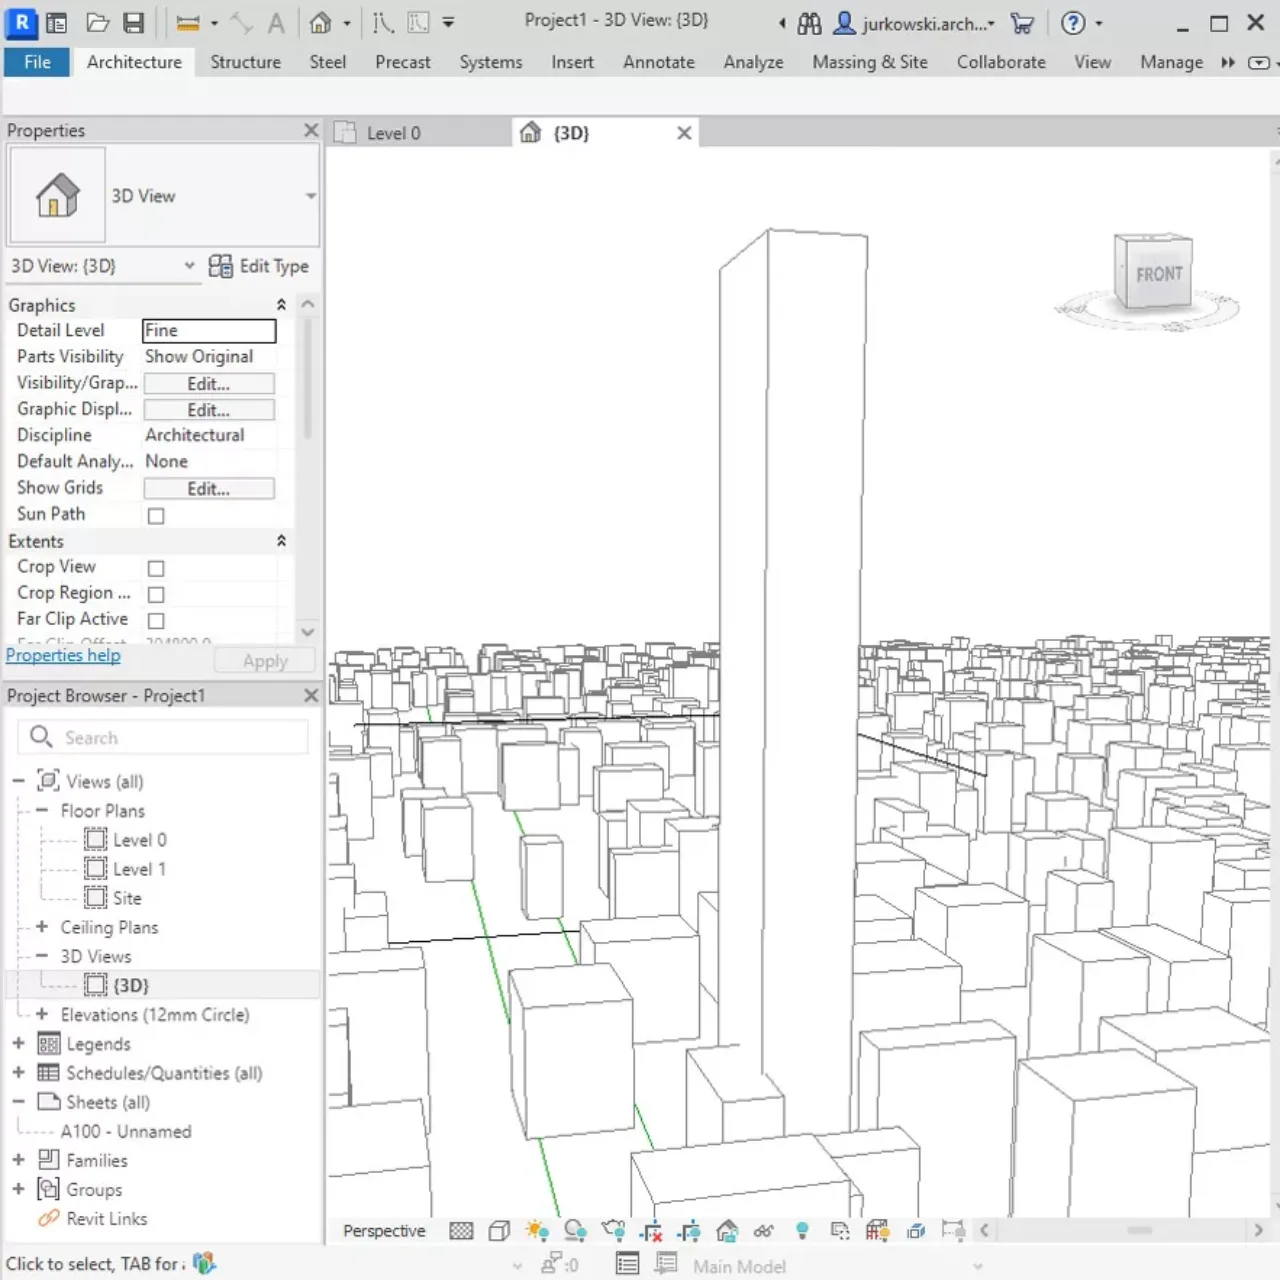
Task: Expand the Ceiling Plans tree node
Action: [x=42, y=927]
